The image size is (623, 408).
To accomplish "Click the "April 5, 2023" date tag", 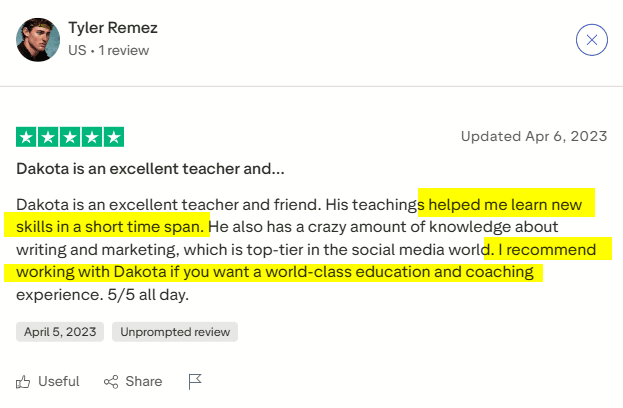I will 59,331.
